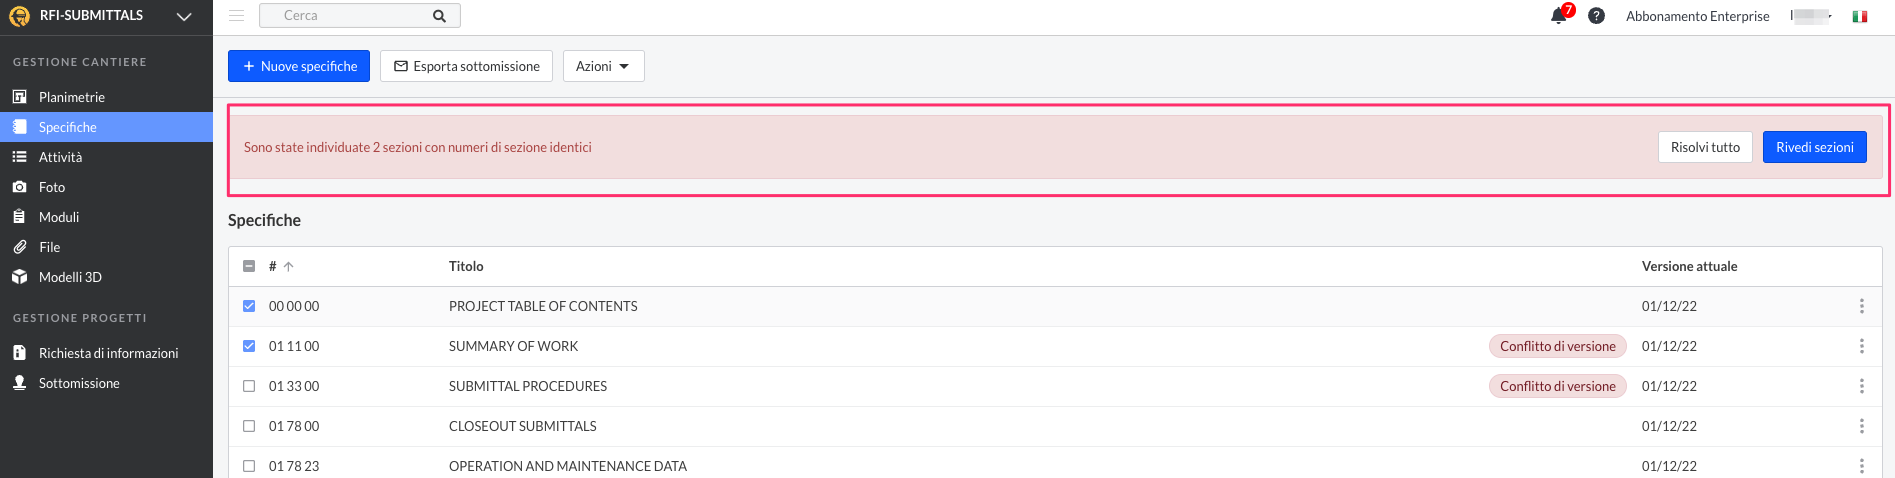
Task: Uncheck the 01 11 00 row checkbox
Action: (249, 346)
